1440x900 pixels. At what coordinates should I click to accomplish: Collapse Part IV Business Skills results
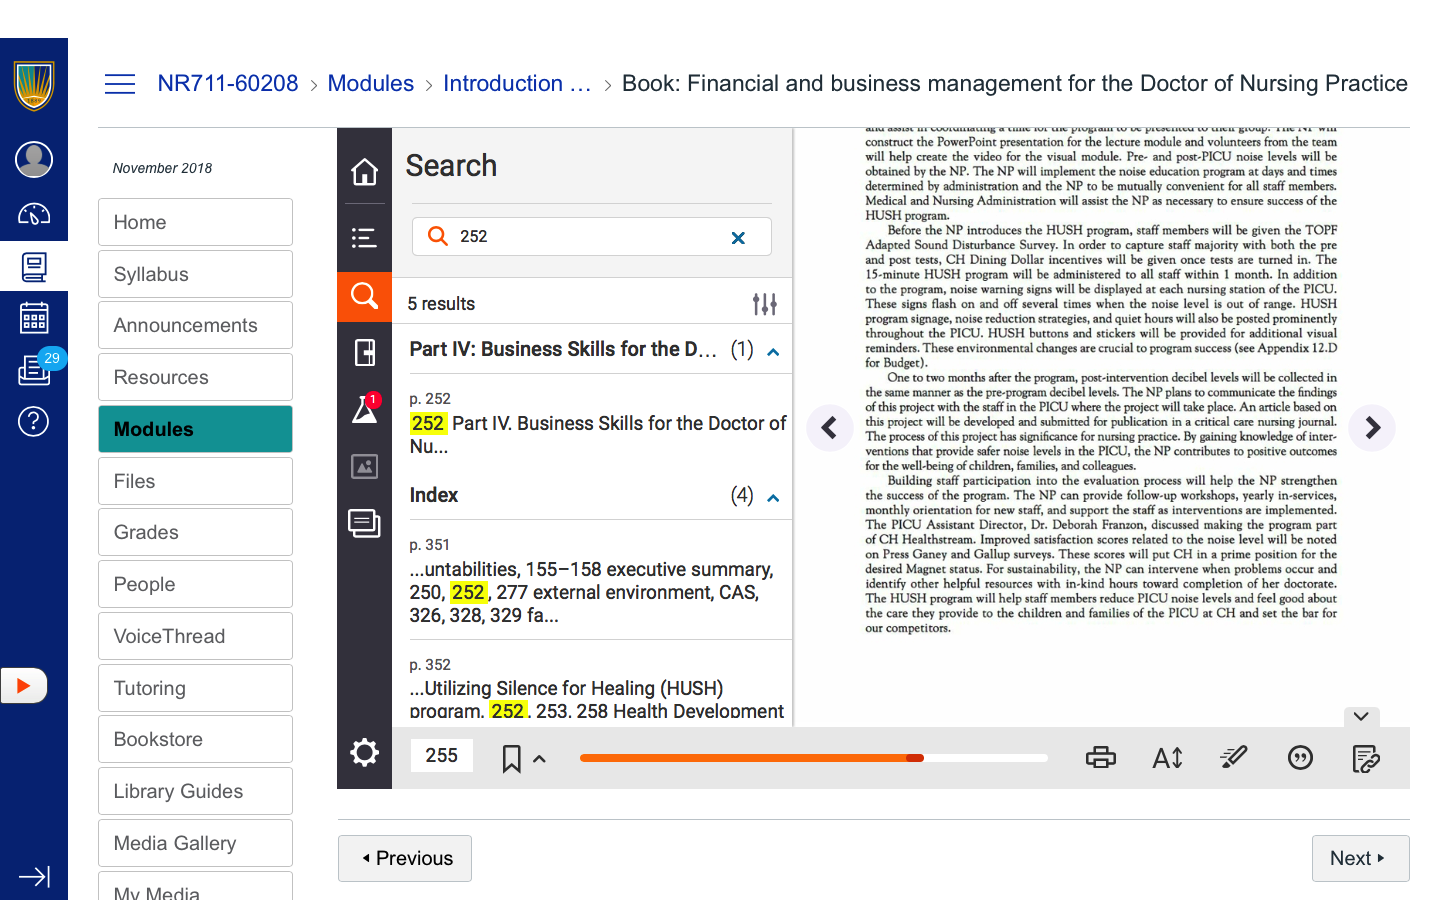pos(773,351)
